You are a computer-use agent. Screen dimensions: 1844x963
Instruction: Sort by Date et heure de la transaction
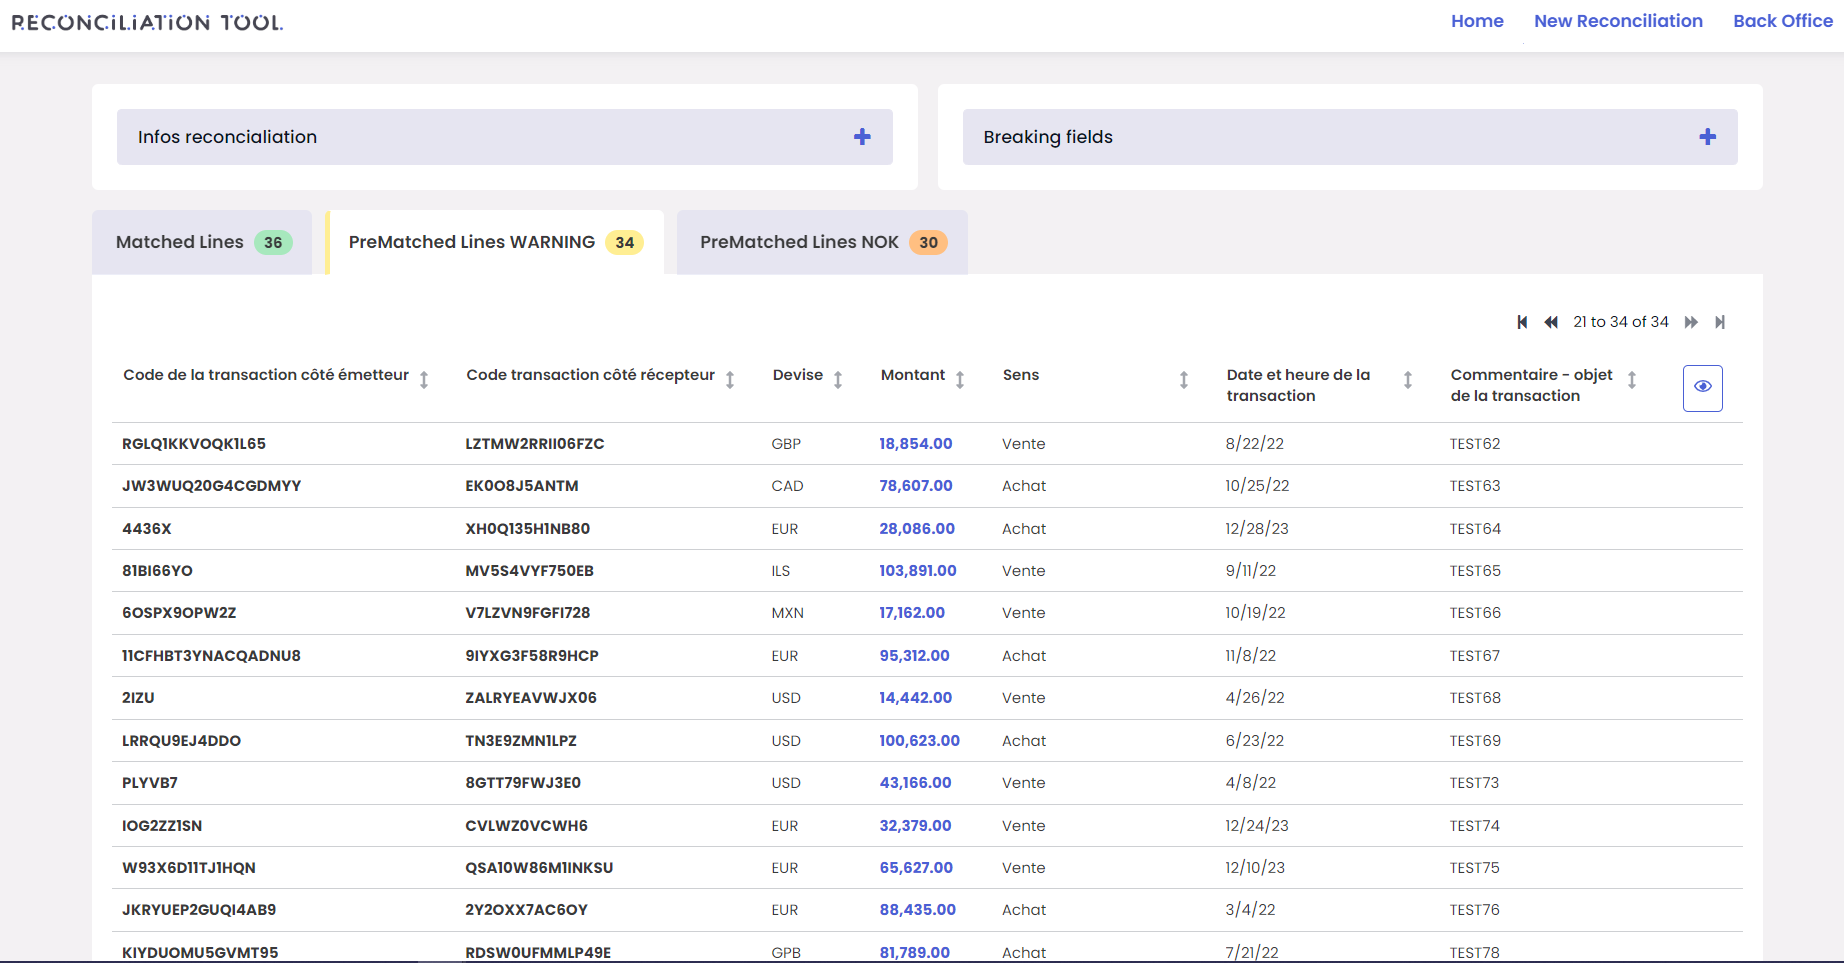click(x=1408, y=380)
